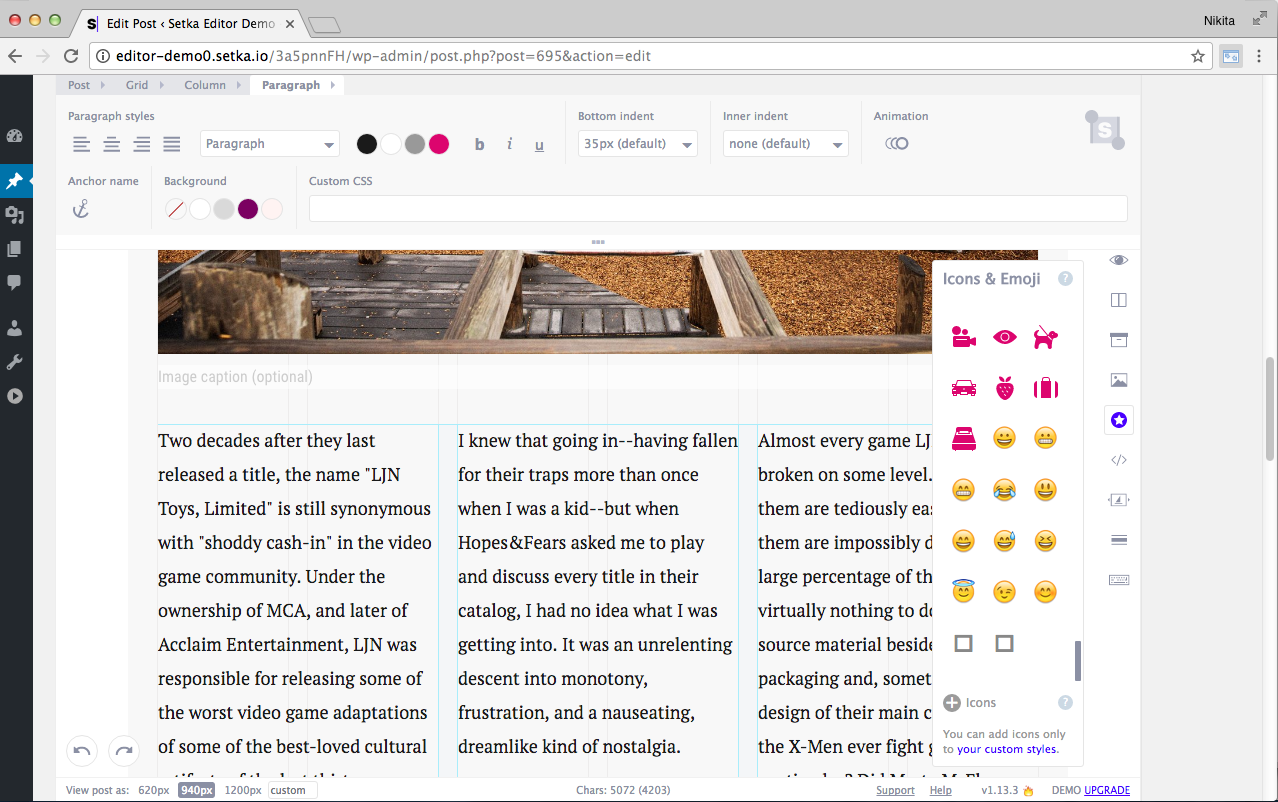
Task: Select the Grid breadcrumb item
Action: 136,85
